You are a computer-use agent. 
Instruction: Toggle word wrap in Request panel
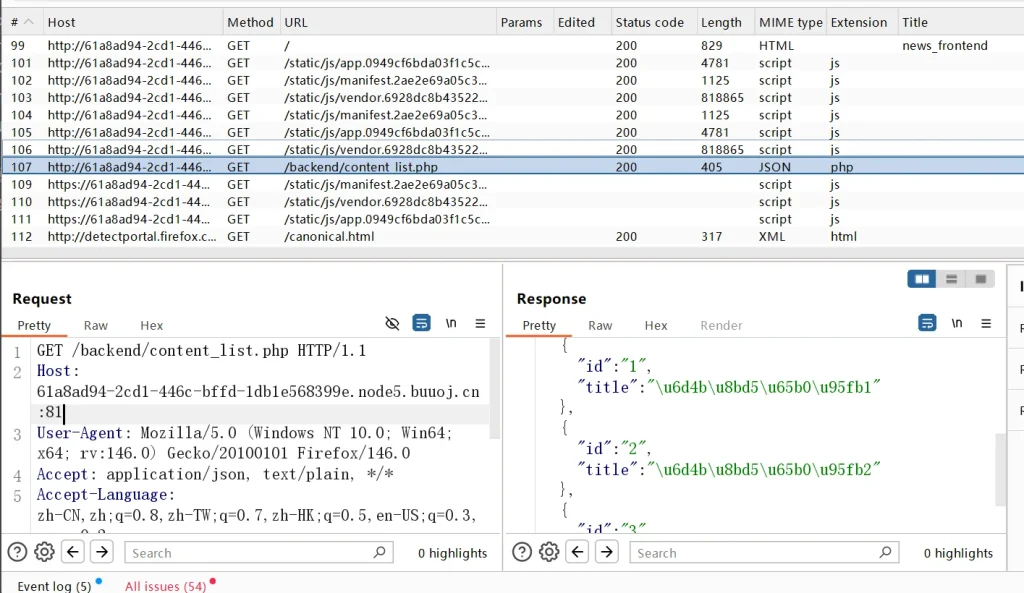pyautogui.click(x=422, y=323)
